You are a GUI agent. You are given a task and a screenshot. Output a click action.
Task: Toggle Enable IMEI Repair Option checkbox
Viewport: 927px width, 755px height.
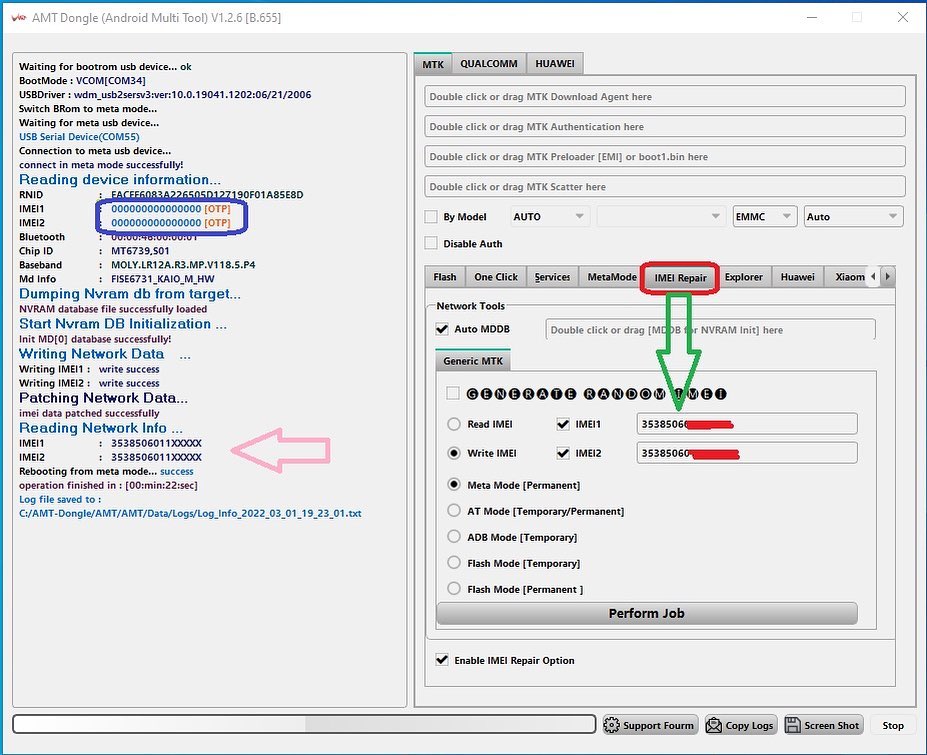442,660
